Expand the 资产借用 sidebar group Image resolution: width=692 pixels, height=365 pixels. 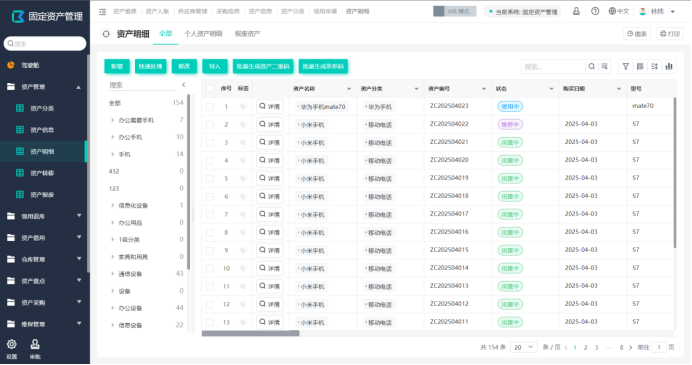tap(79, 237)
